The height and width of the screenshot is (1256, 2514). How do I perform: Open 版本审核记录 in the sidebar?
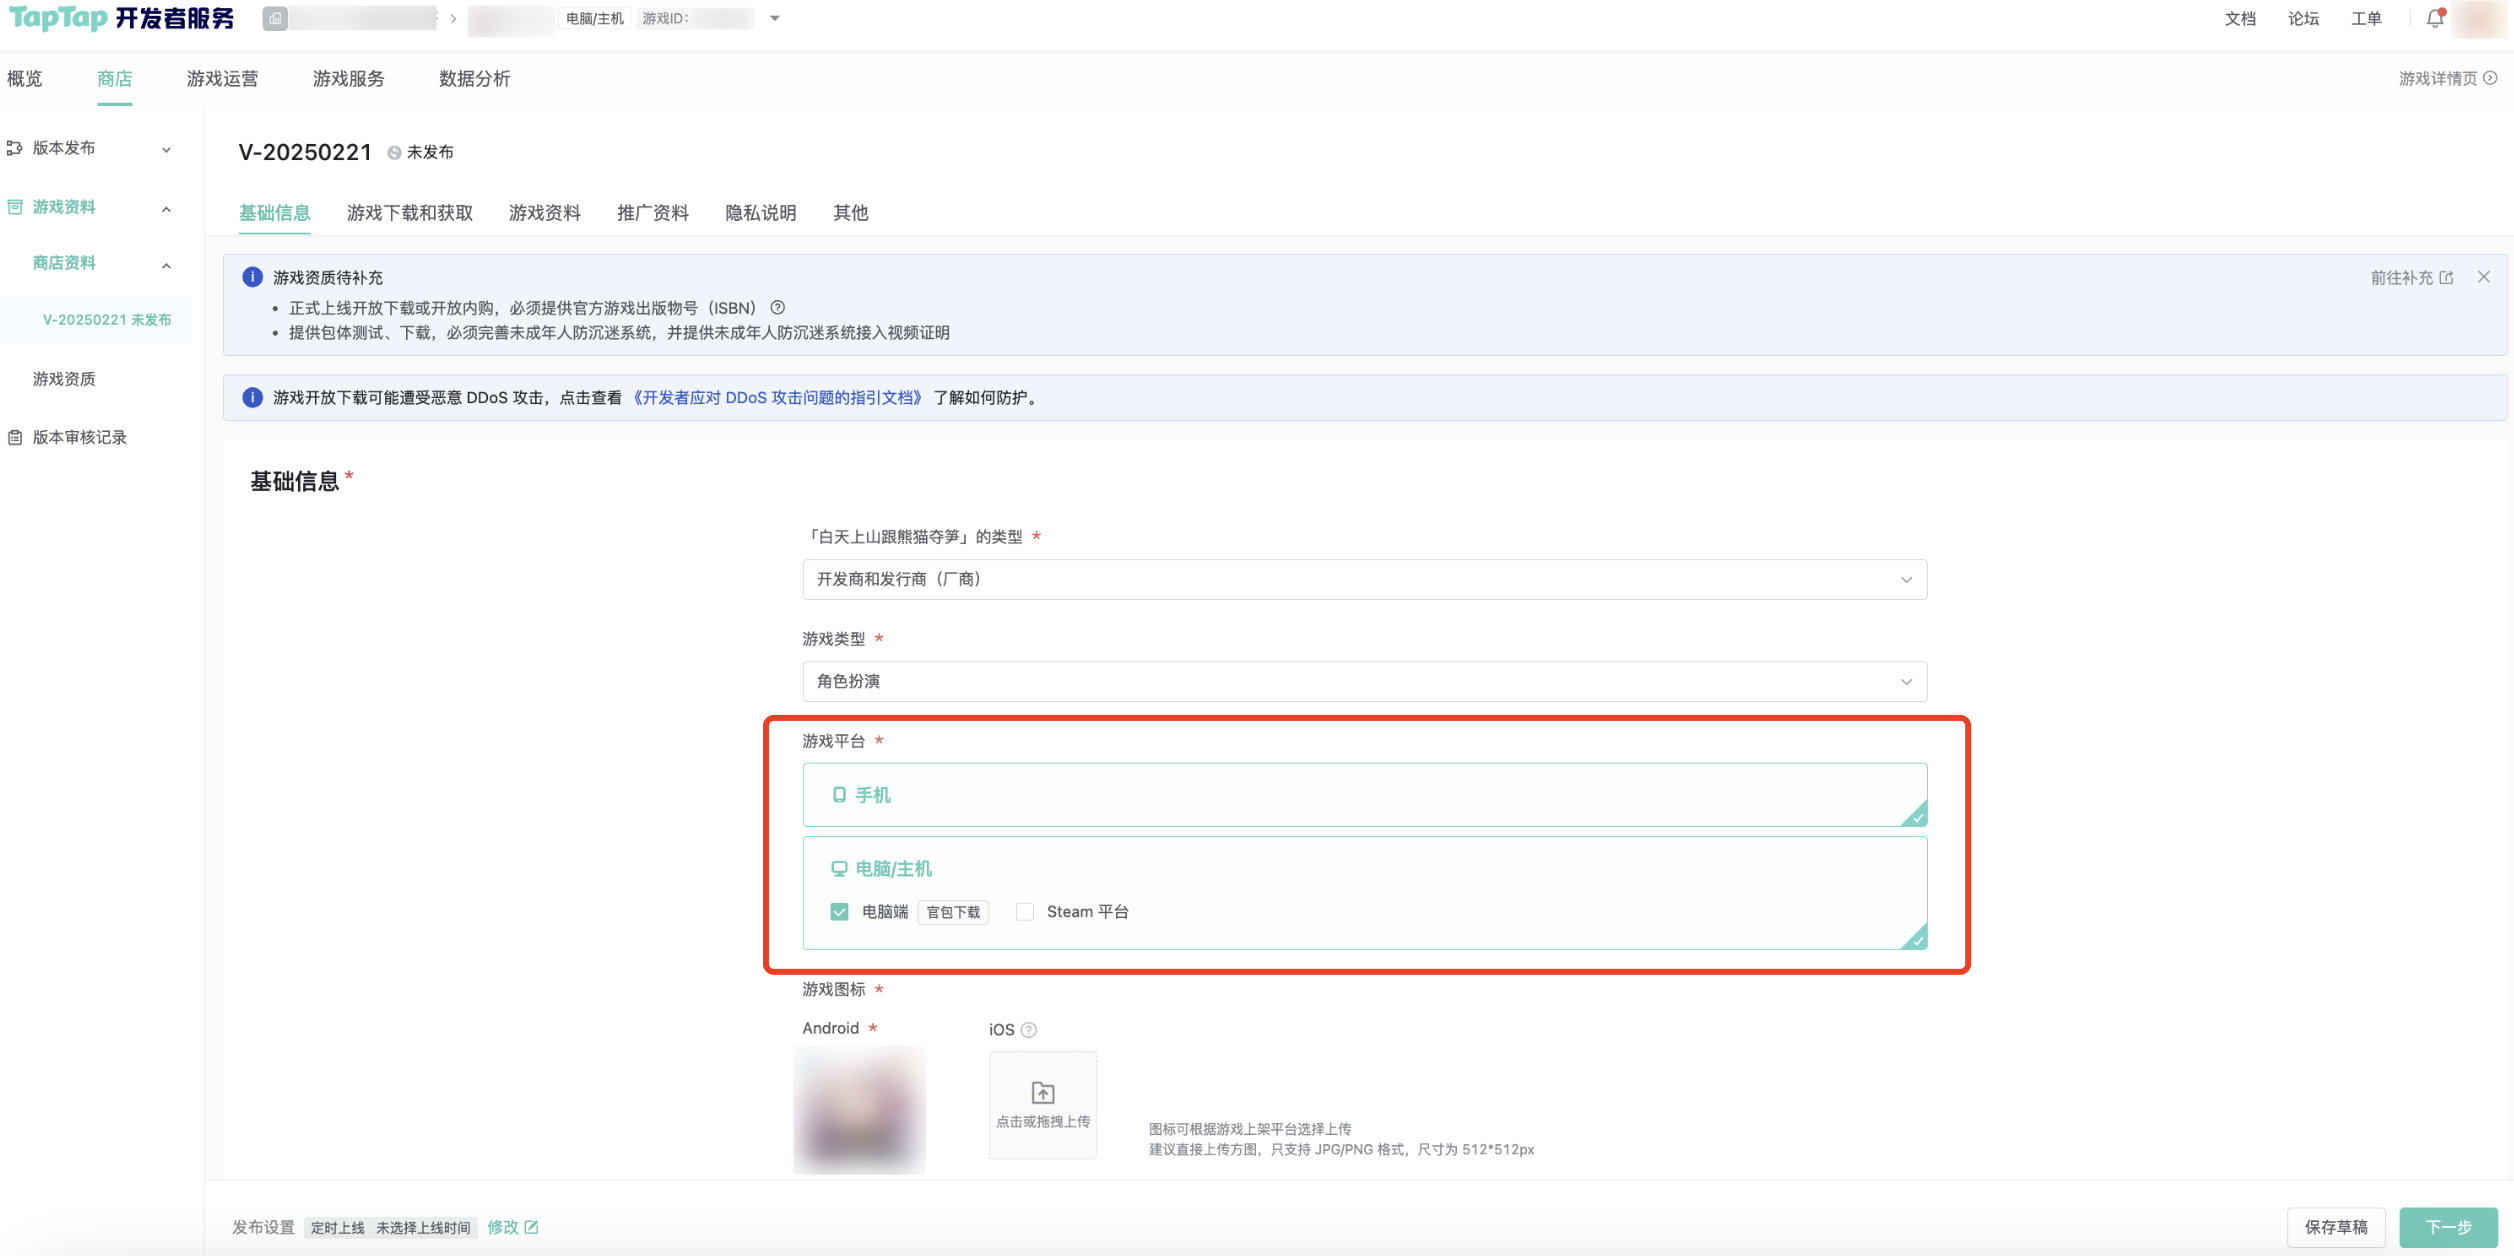[x=80, y=437]
